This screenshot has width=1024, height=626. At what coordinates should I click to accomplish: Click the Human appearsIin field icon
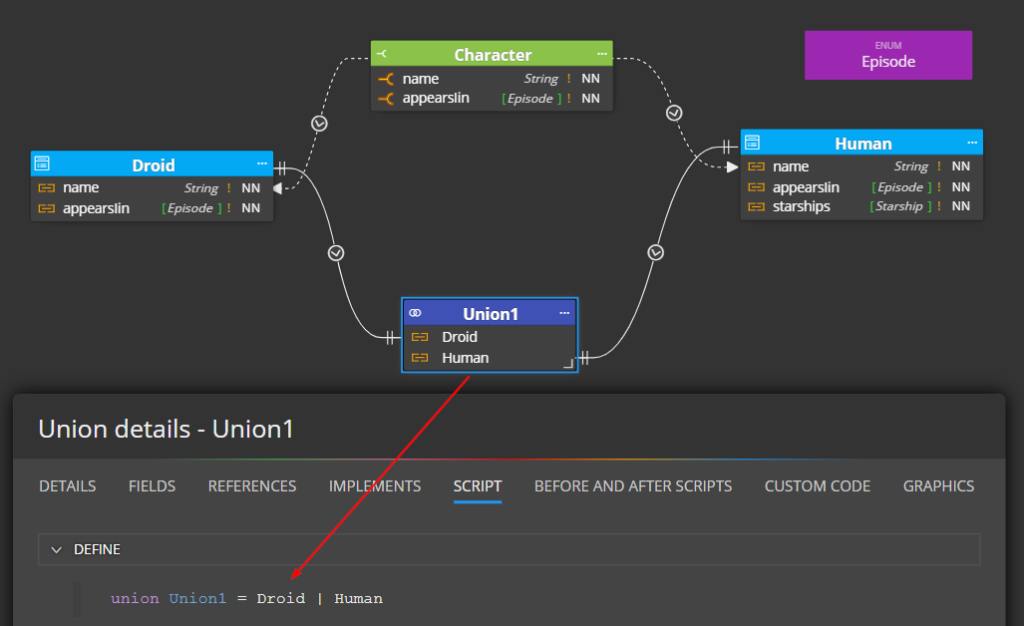pos(756,187)
